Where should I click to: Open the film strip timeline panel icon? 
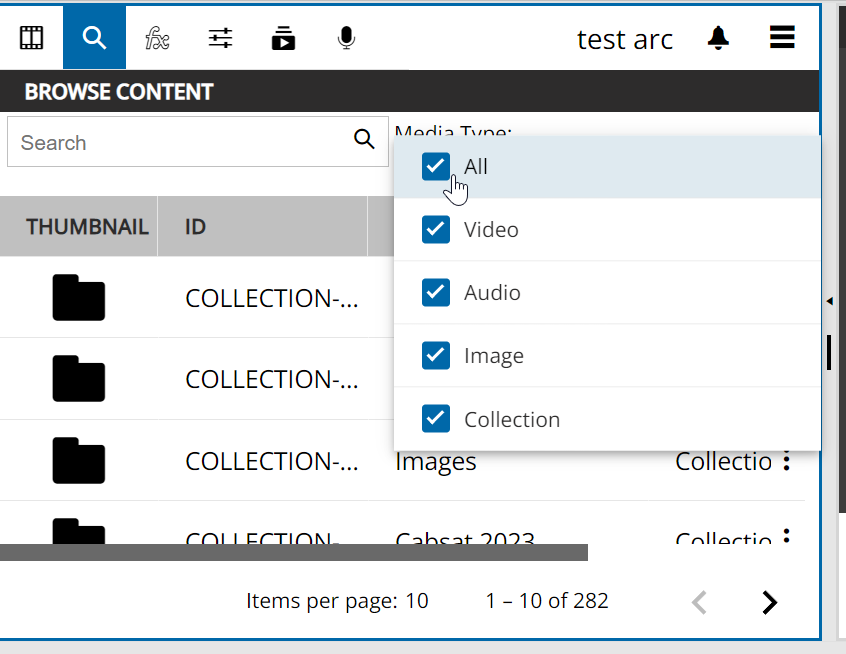[x=31, y=38]
